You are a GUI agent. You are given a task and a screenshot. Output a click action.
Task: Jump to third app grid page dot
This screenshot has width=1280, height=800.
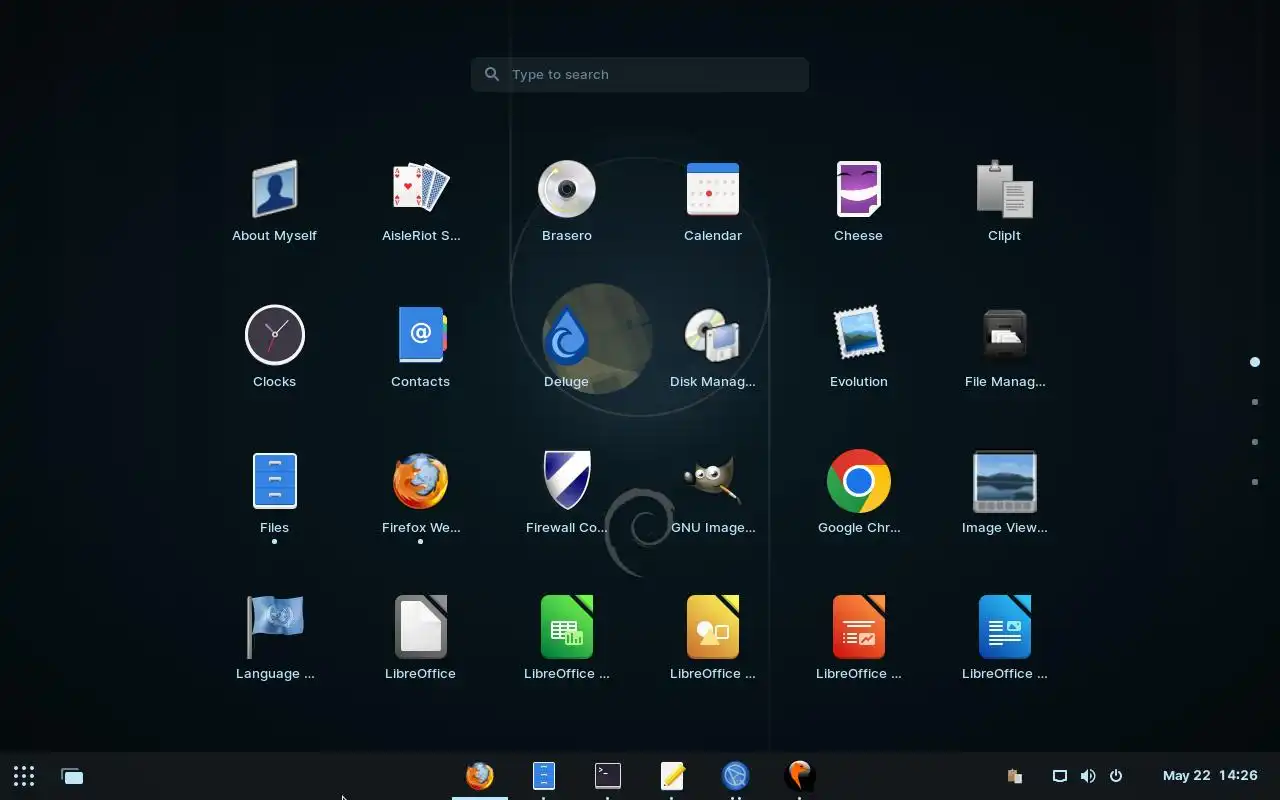tap(1254, 442)
